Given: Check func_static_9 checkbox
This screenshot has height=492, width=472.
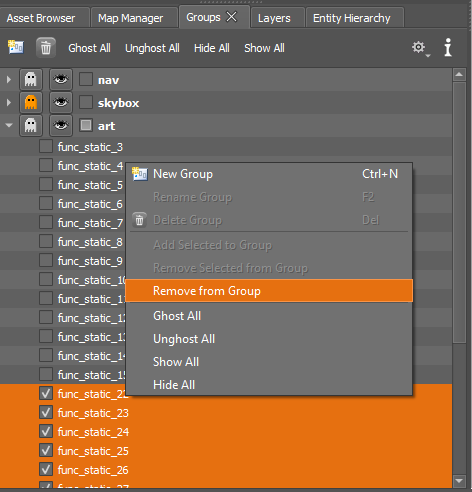Looking at the screenshot, I should coord(46,260).
